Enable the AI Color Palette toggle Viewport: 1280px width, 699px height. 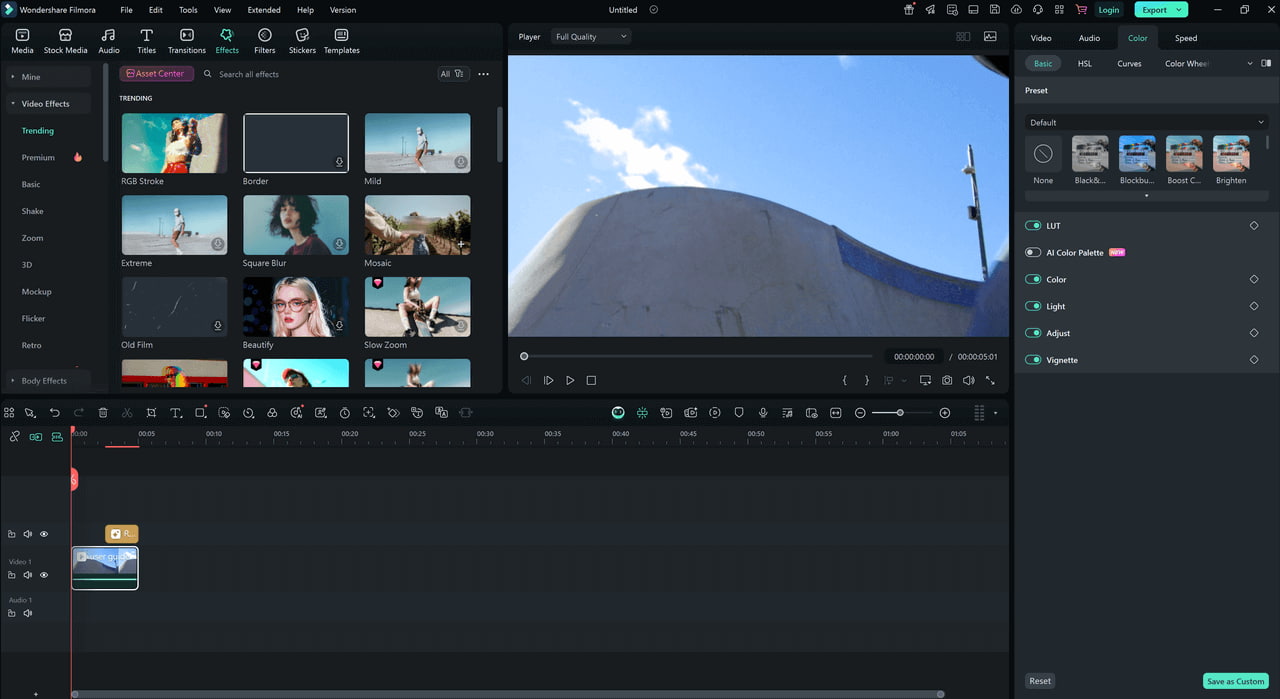[x=1033, y=253]
